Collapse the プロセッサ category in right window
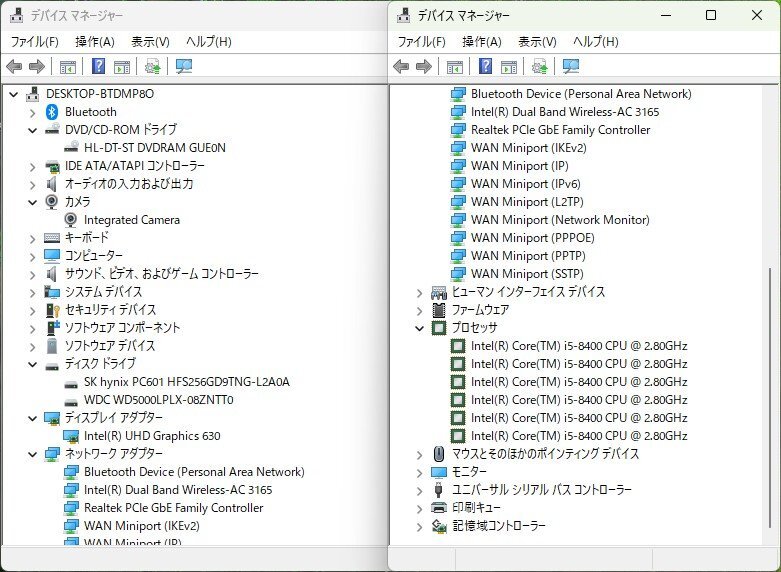This screenshot has width=781, height=572. 419,328
